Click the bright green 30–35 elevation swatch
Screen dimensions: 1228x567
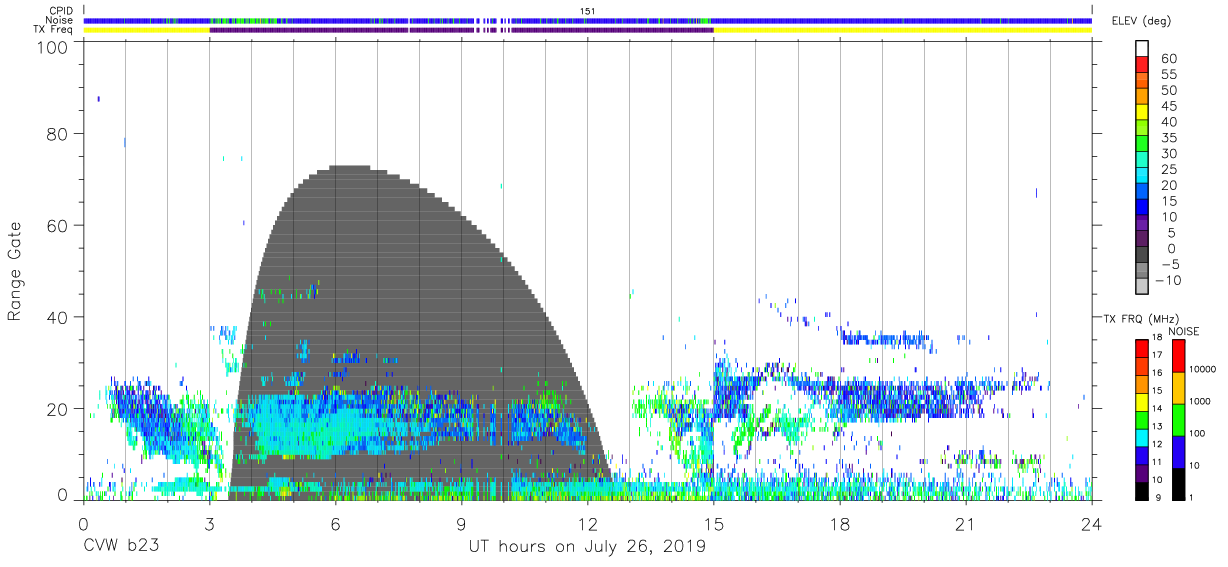[x=1142, y=144]
